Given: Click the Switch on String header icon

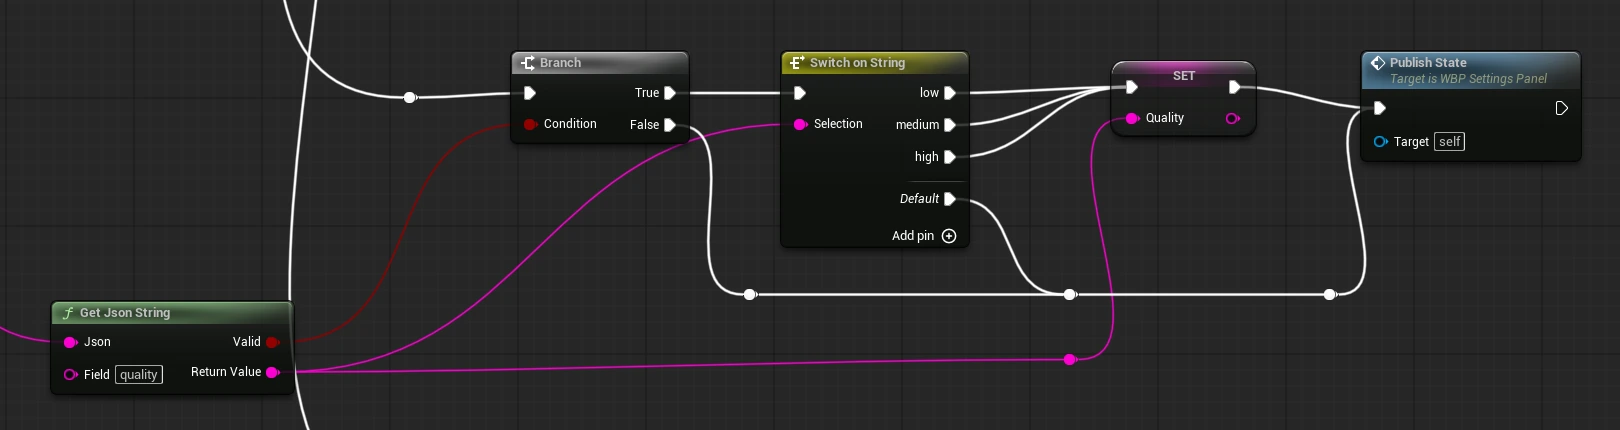Looking at the screenshot, I should [x=797, y=63].
